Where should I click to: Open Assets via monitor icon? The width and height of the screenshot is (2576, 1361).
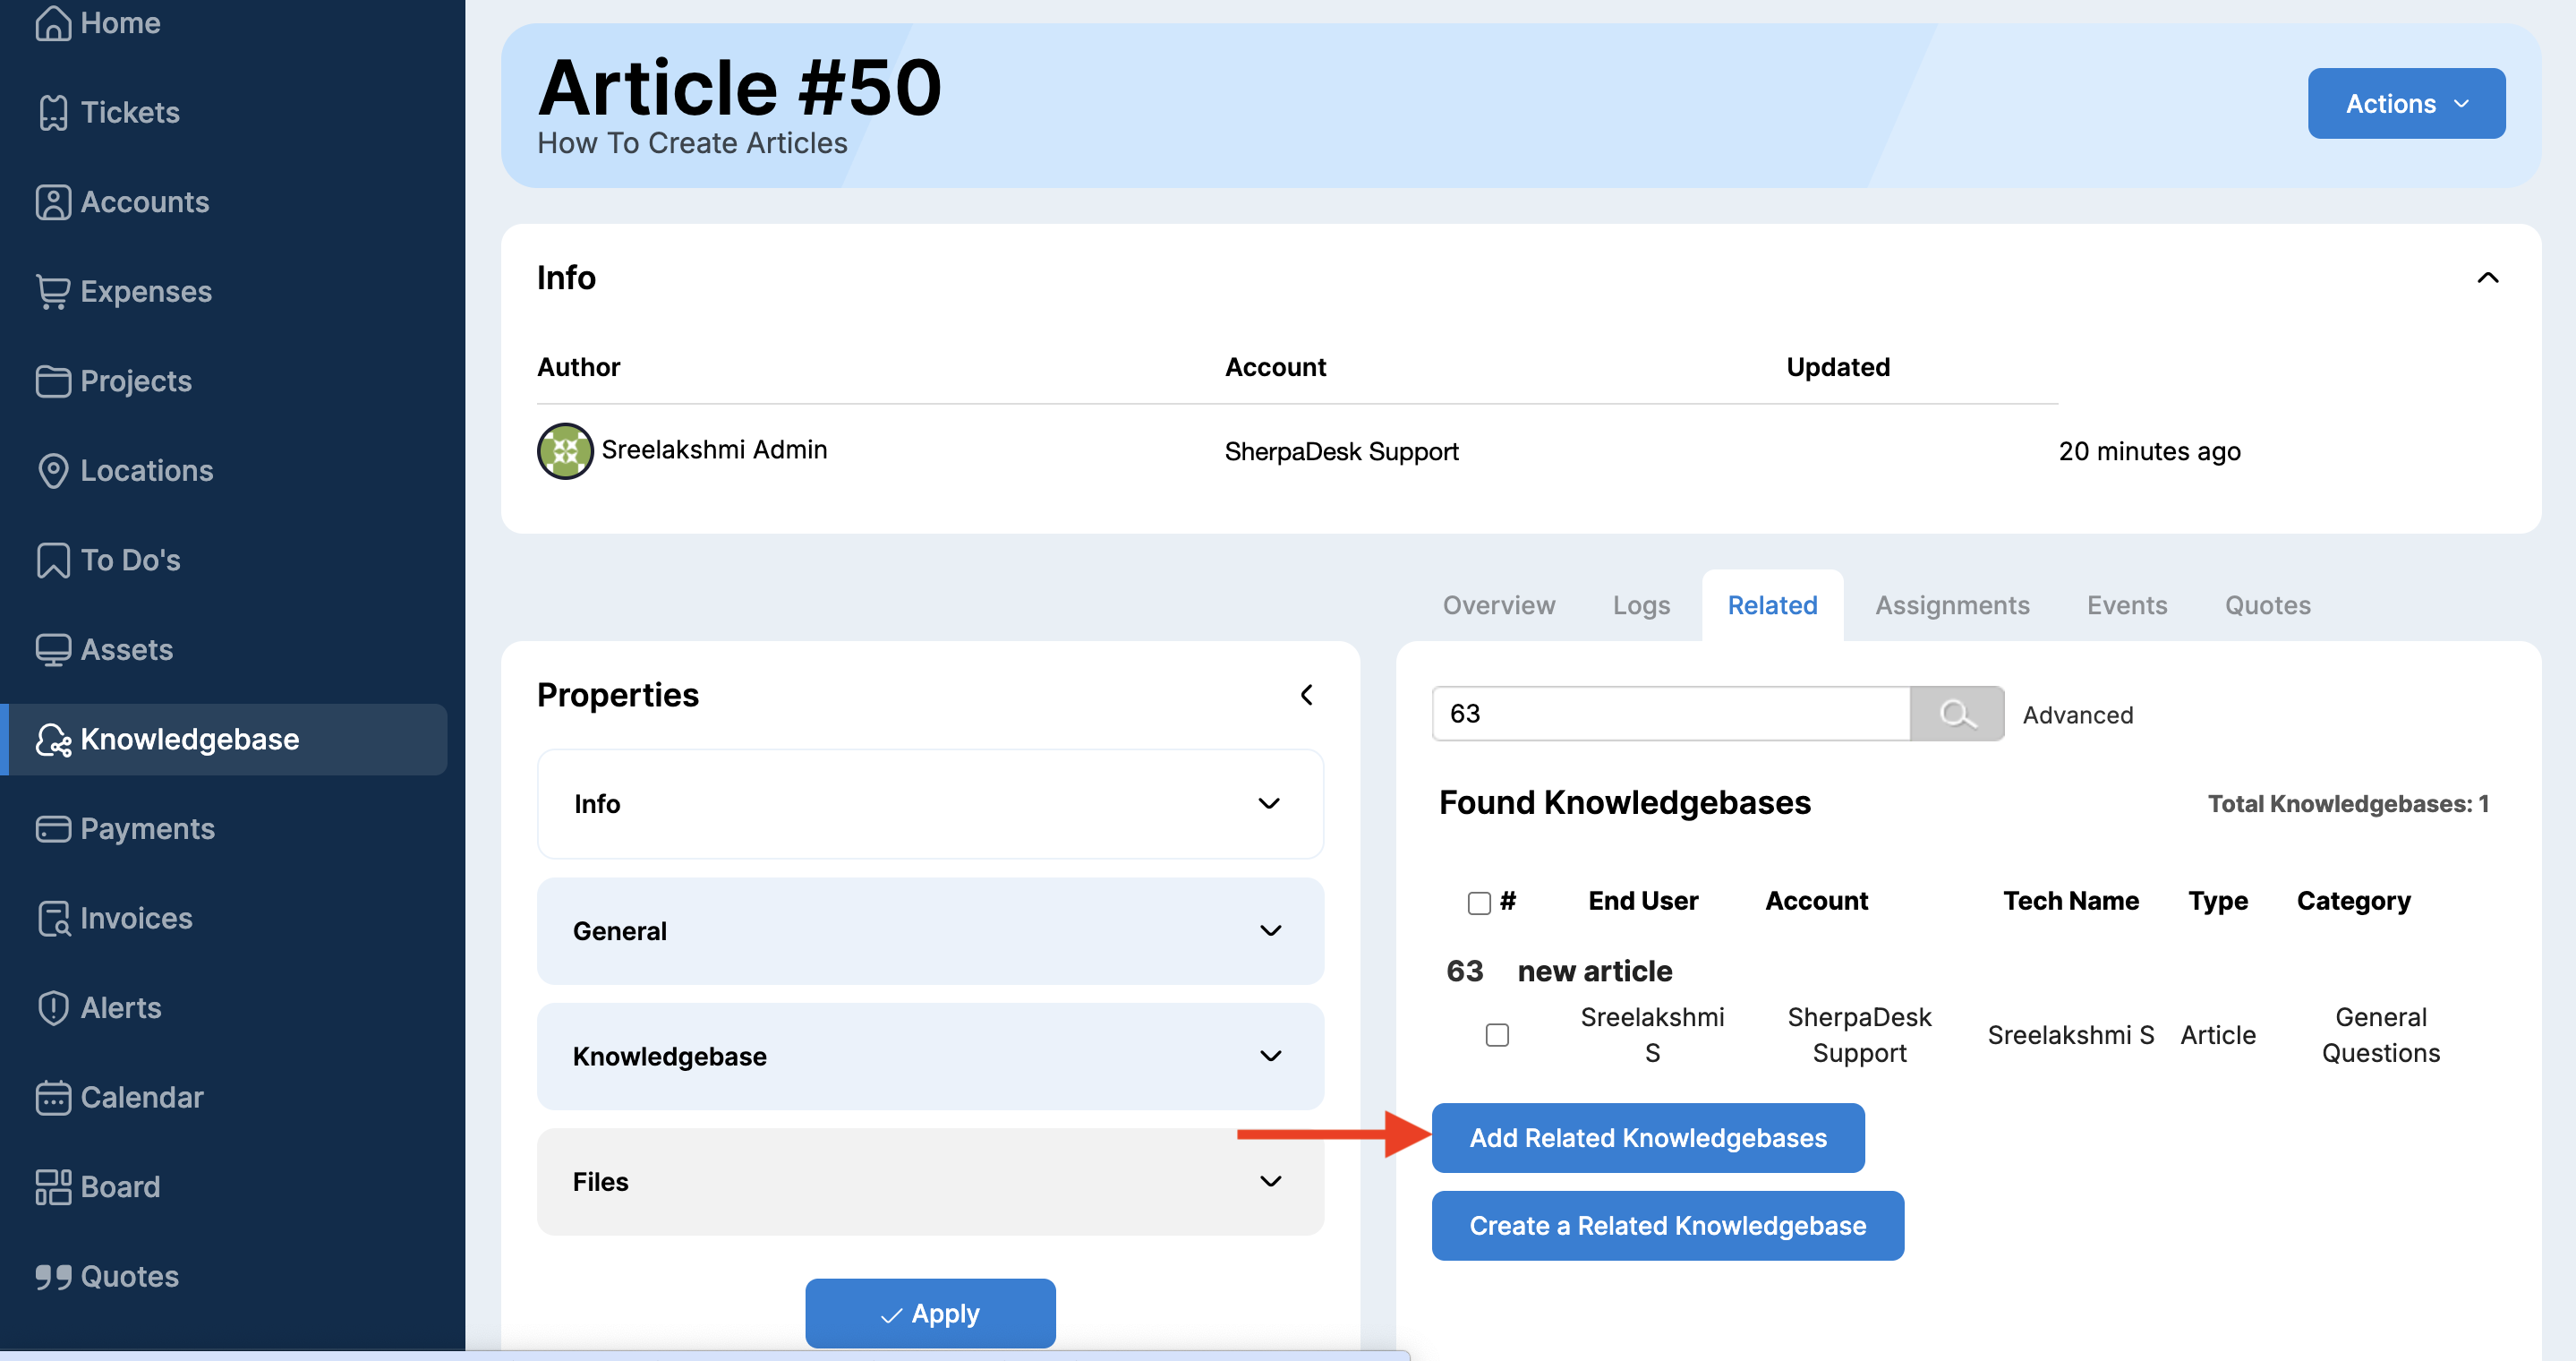coord(53,649)
